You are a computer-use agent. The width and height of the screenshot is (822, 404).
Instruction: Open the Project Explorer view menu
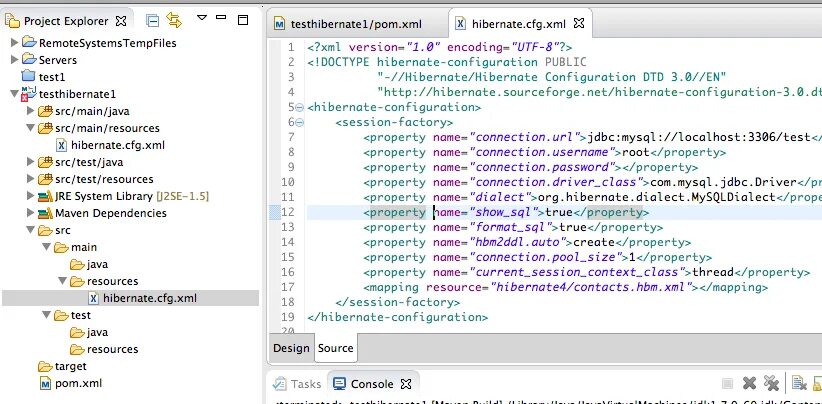point(202,18)
